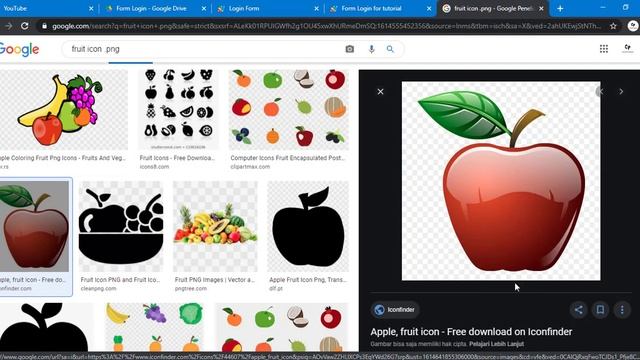Select the 'fruit icon .png' Google tab
The image size is (640, 360).
click(x=492, y=8)
